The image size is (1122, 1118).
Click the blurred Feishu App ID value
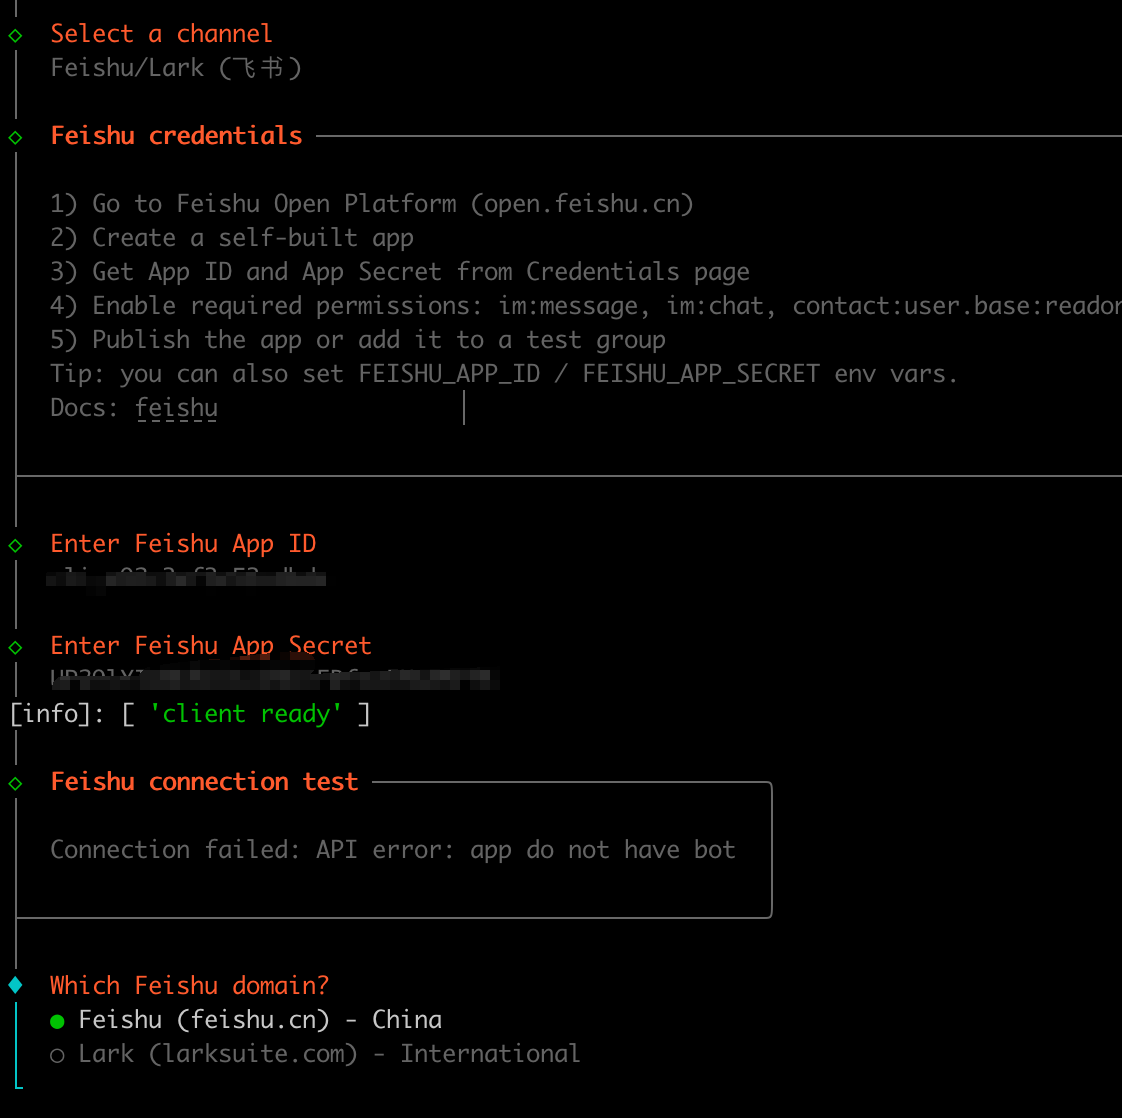tap(188, 577)
